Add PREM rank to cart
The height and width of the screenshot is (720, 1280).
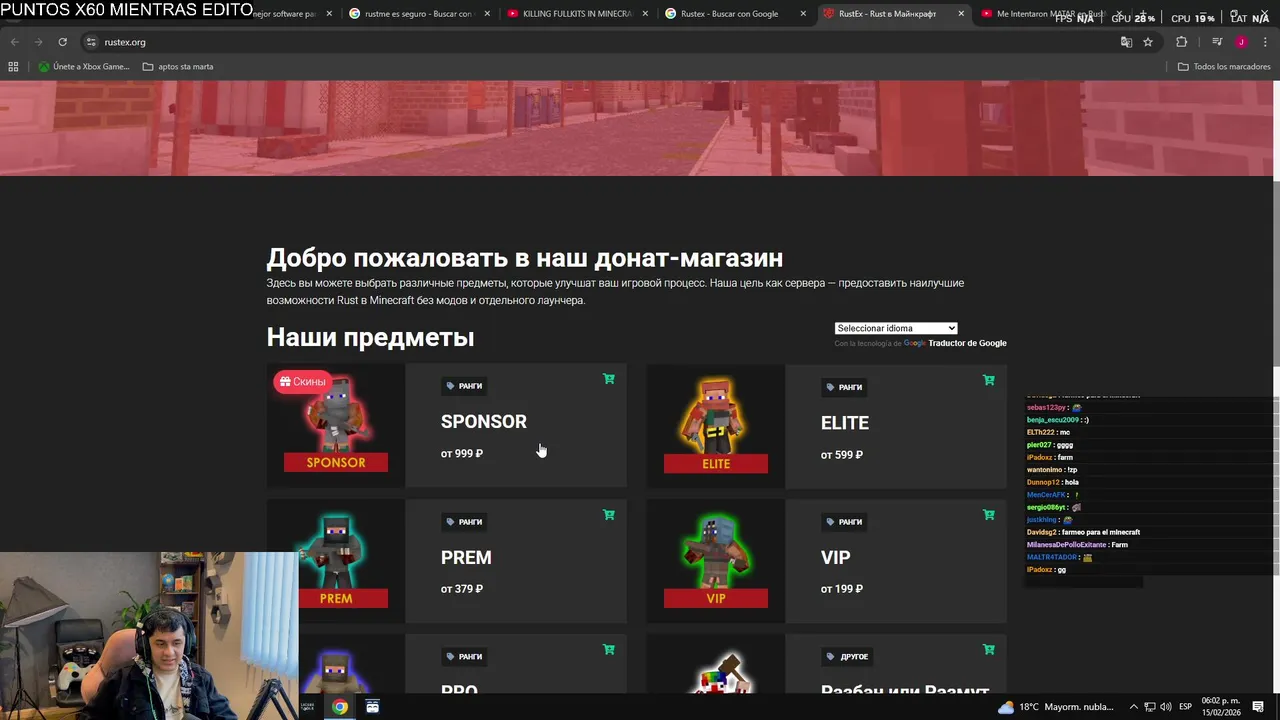pos(609,515)
